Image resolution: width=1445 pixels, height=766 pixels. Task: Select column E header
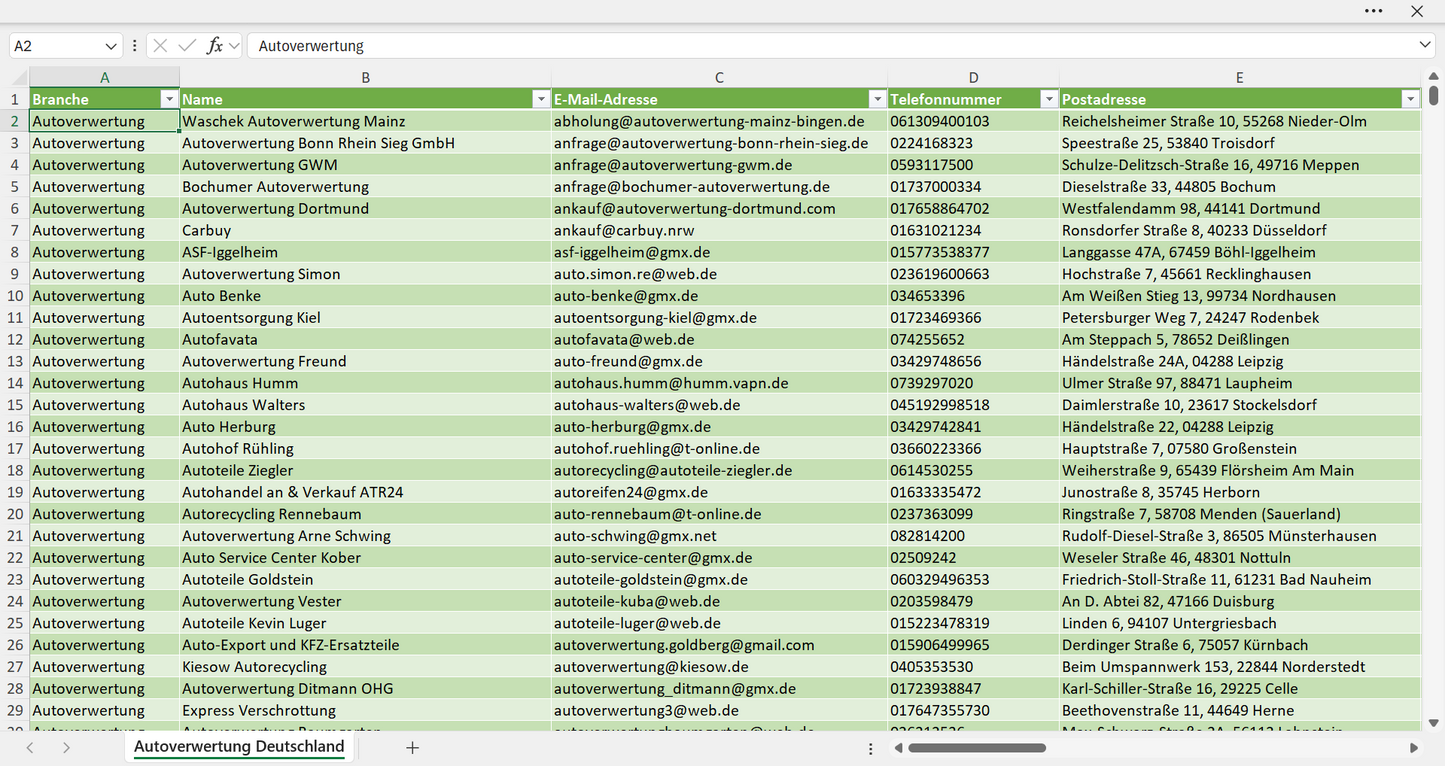pos(1240,77)
